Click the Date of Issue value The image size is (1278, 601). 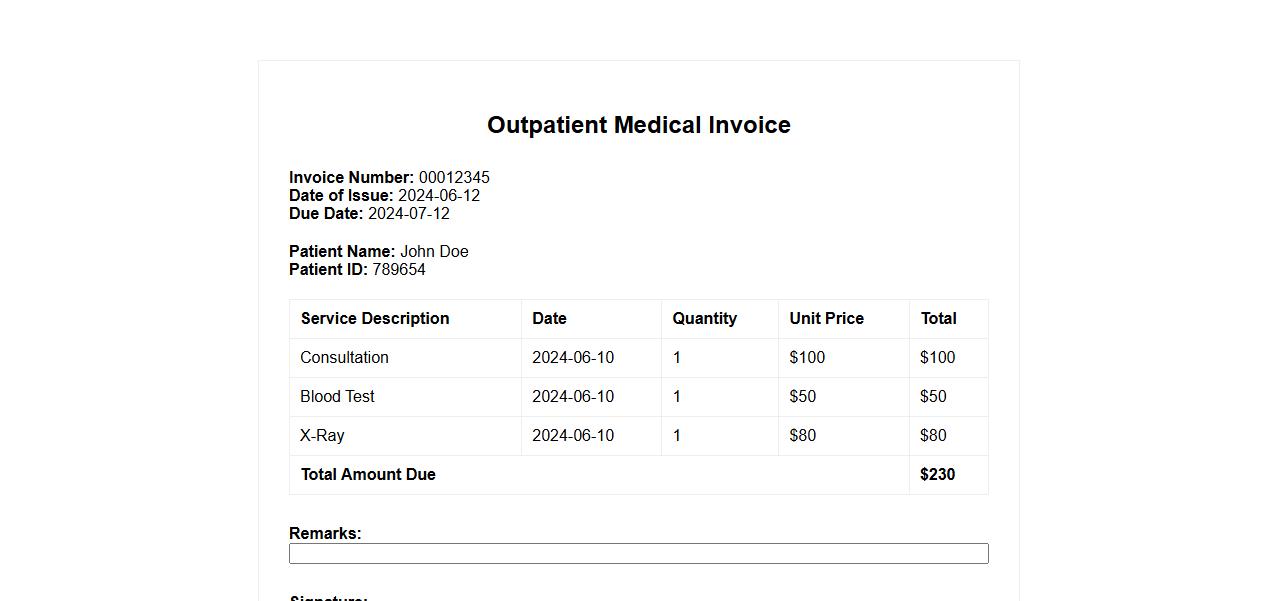click(439, 196)
